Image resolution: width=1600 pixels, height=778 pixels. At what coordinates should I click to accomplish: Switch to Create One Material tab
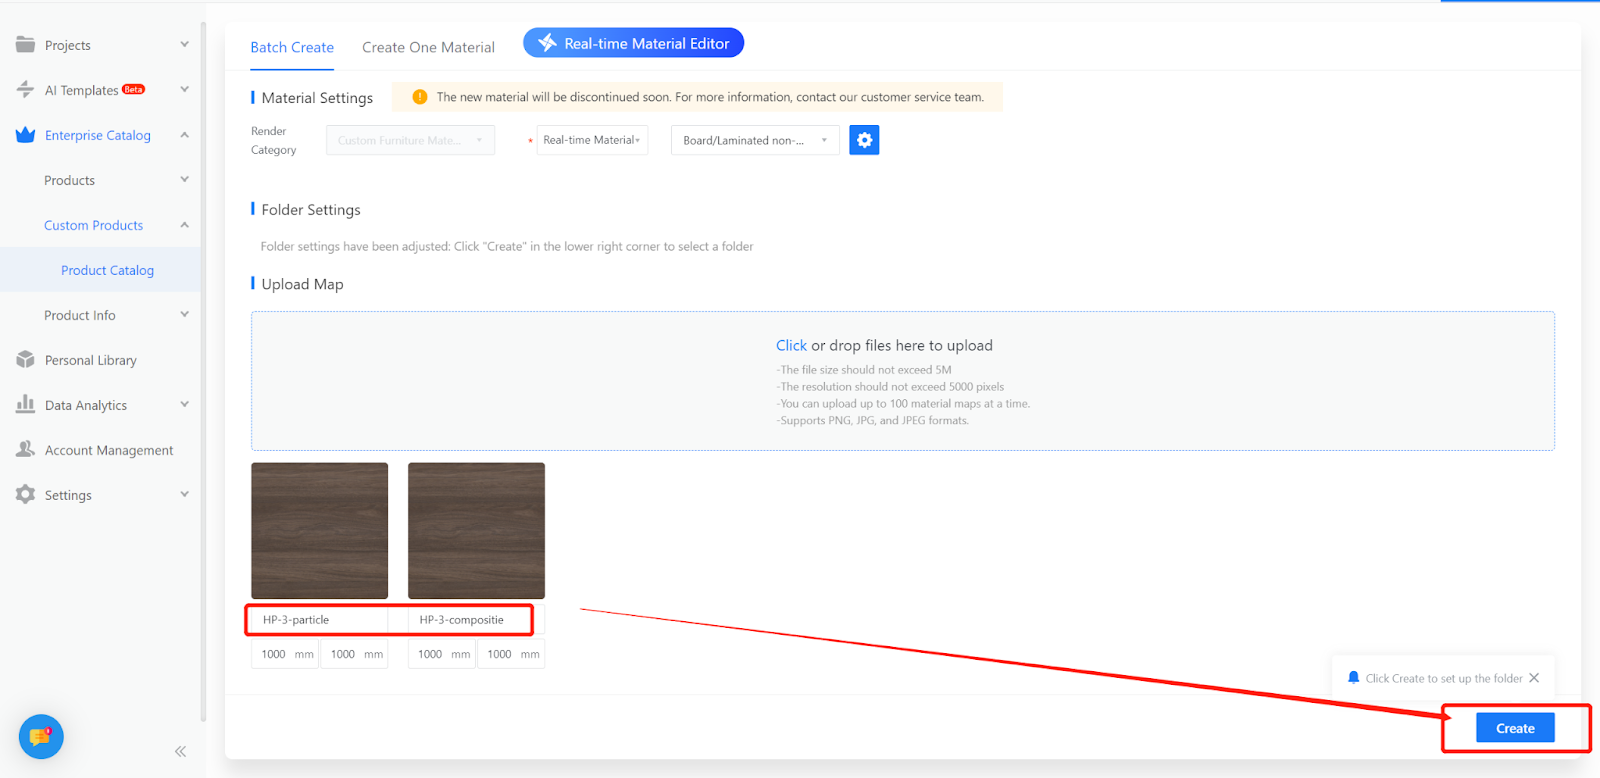tap(428, 47)
